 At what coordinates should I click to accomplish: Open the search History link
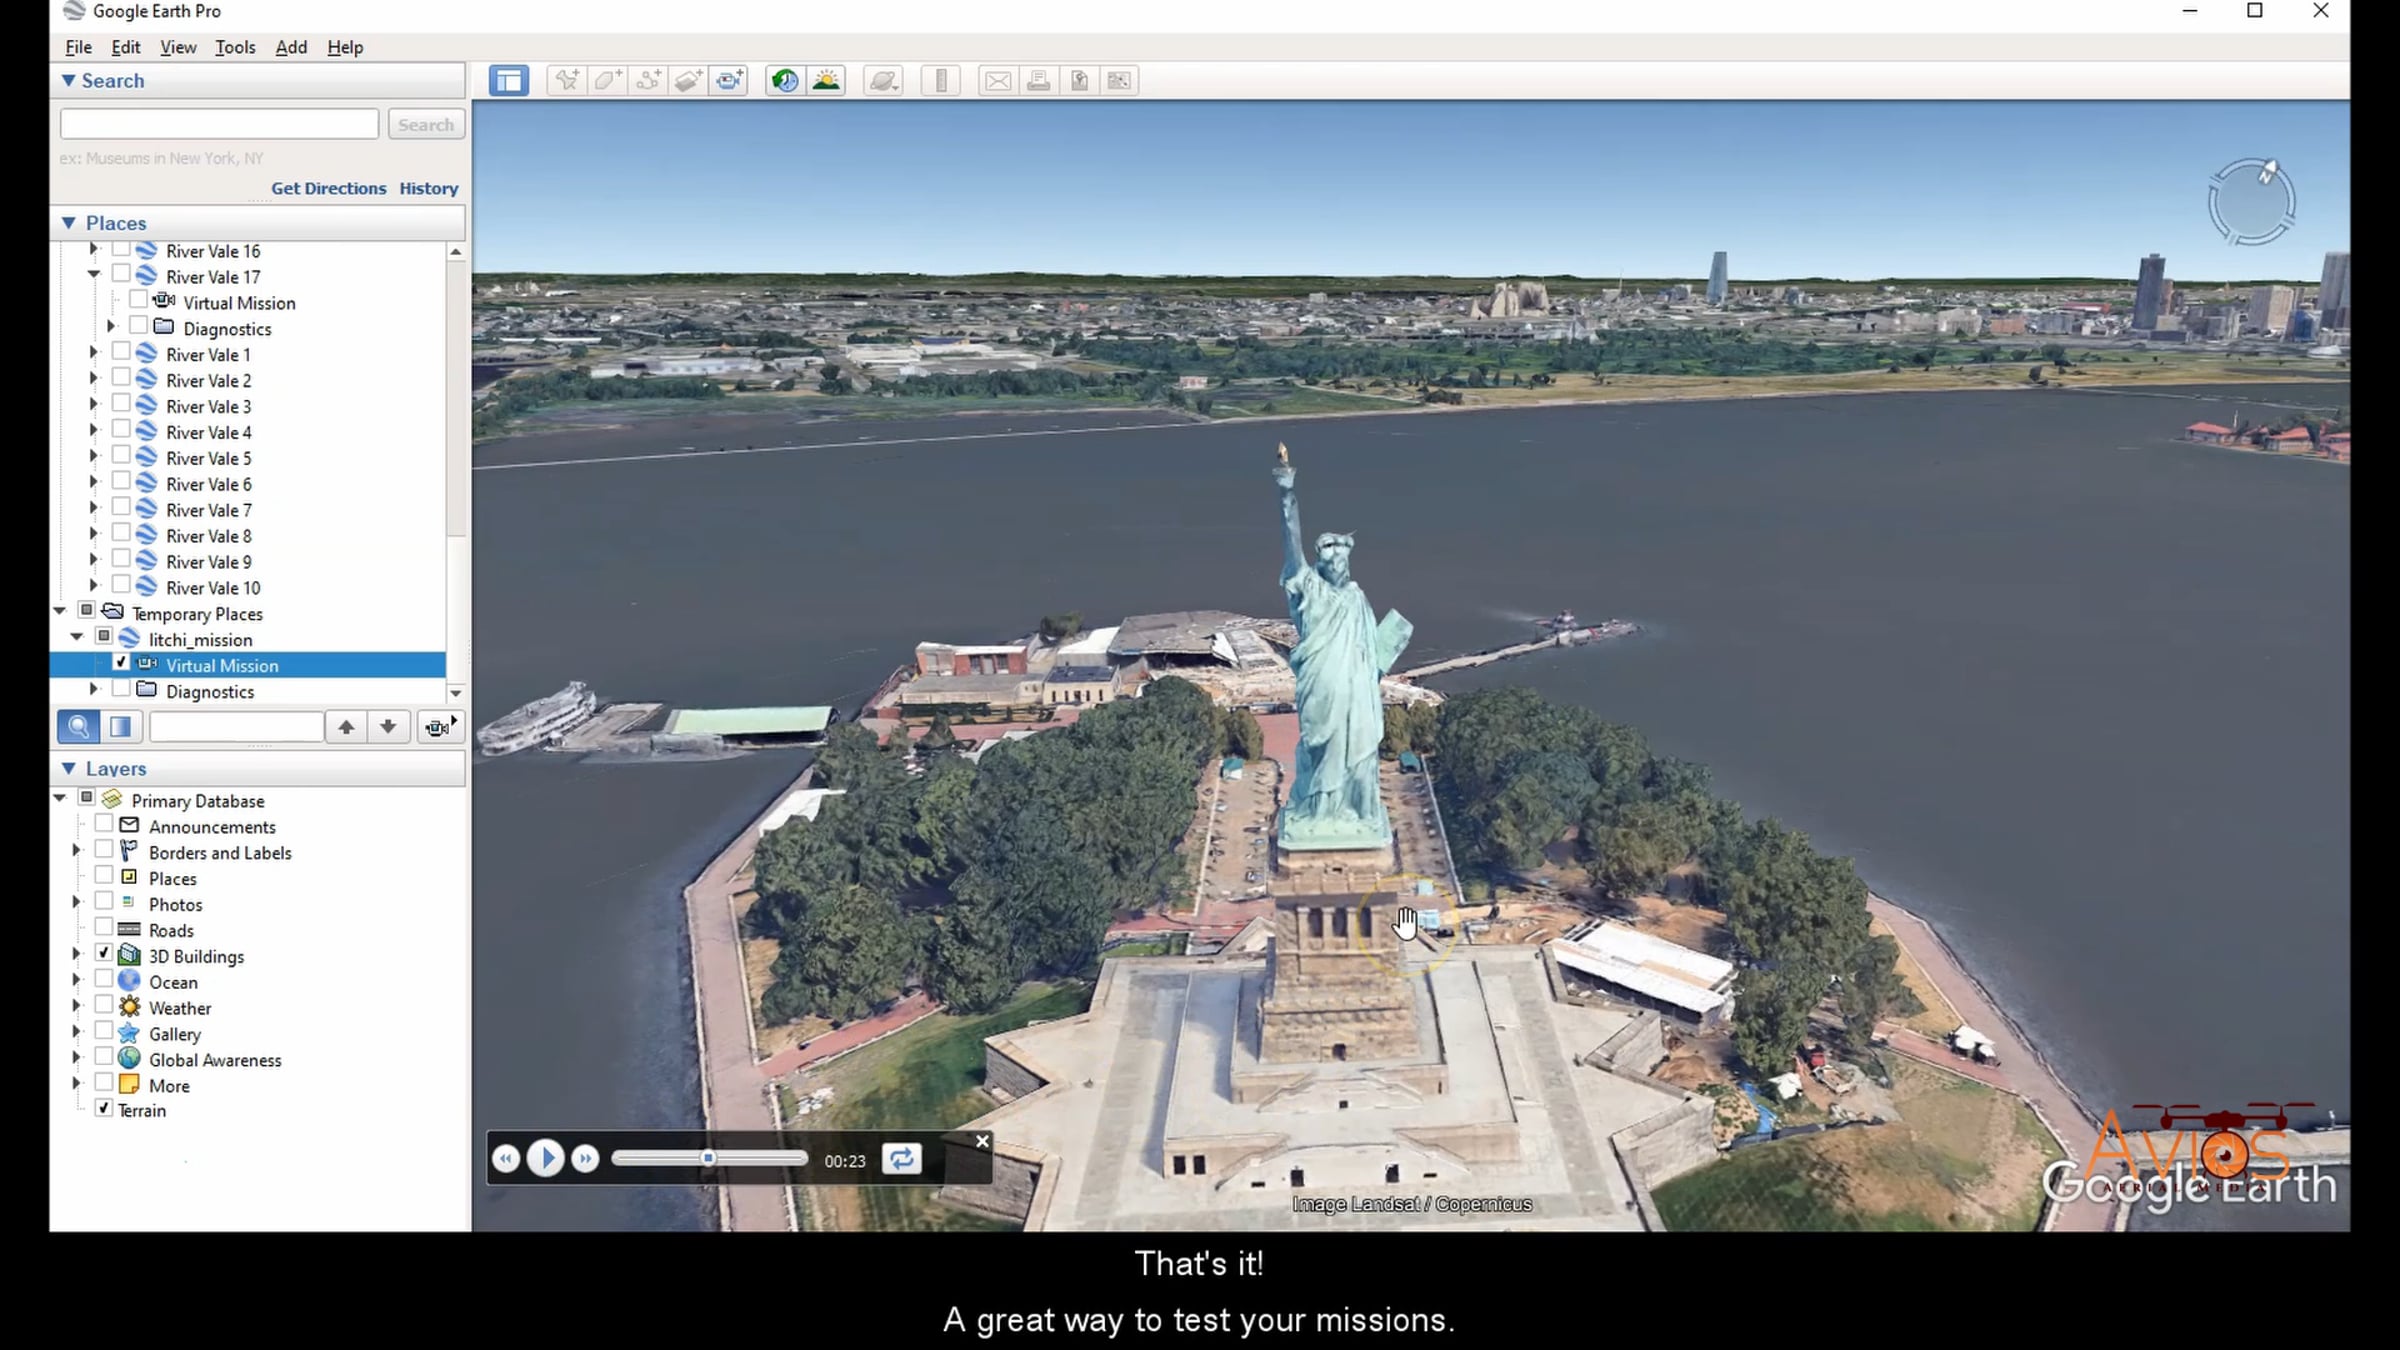click(x=428, y=189)
